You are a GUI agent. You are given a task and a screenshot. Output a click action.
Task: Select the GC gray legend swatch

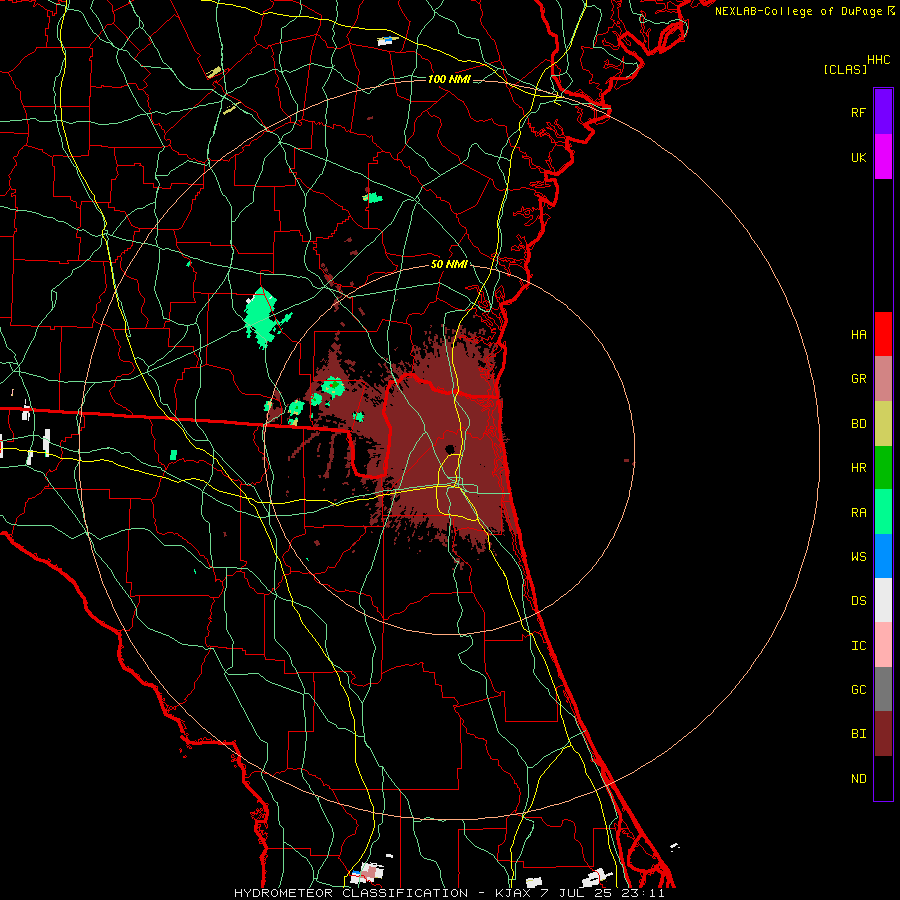point(883,689)
